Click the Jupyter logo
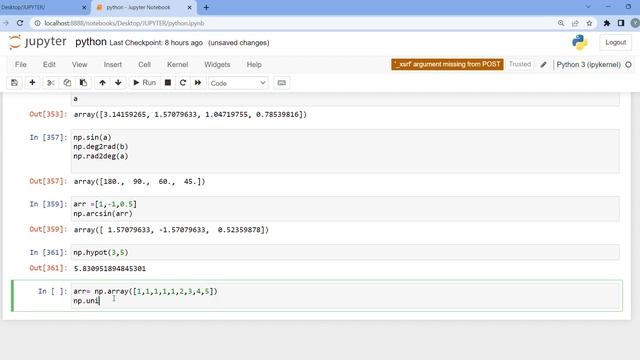The width and height of the screenshot is (640, 360). coord(38,42)
